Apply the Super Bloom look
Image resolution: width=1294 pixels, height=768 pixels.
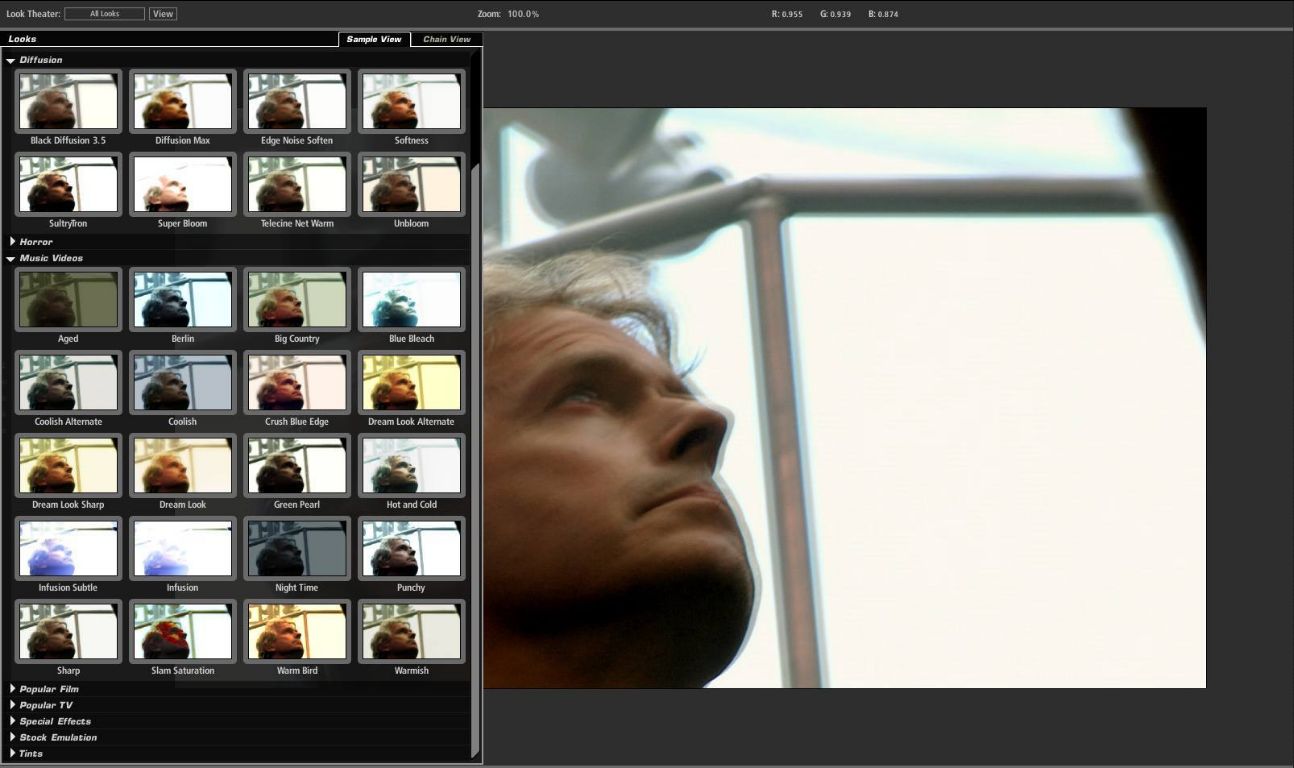(182, 184)
